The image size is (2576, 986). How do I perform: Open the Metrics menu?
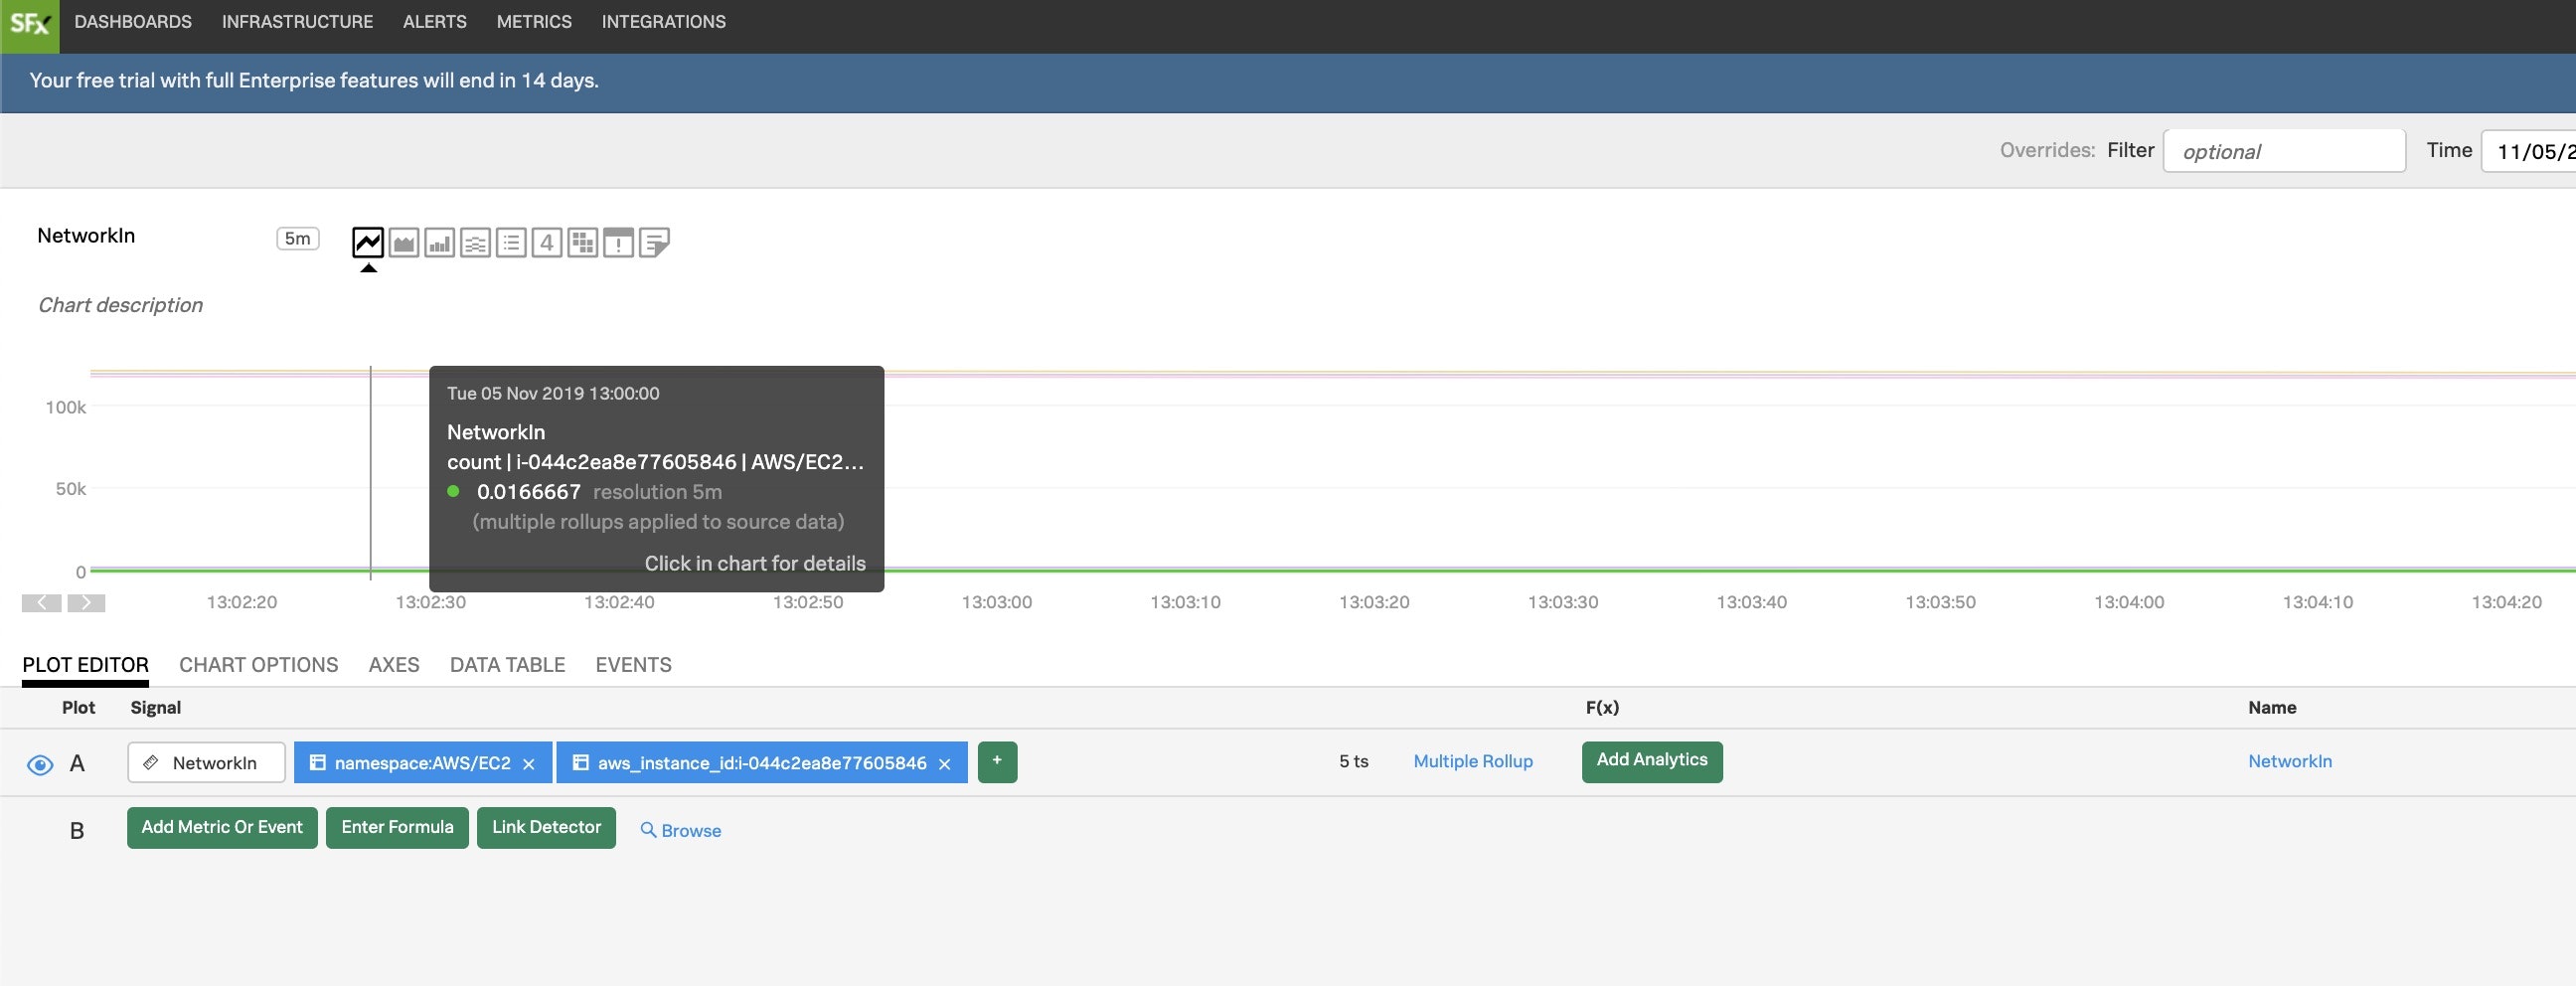click(534, 22)
